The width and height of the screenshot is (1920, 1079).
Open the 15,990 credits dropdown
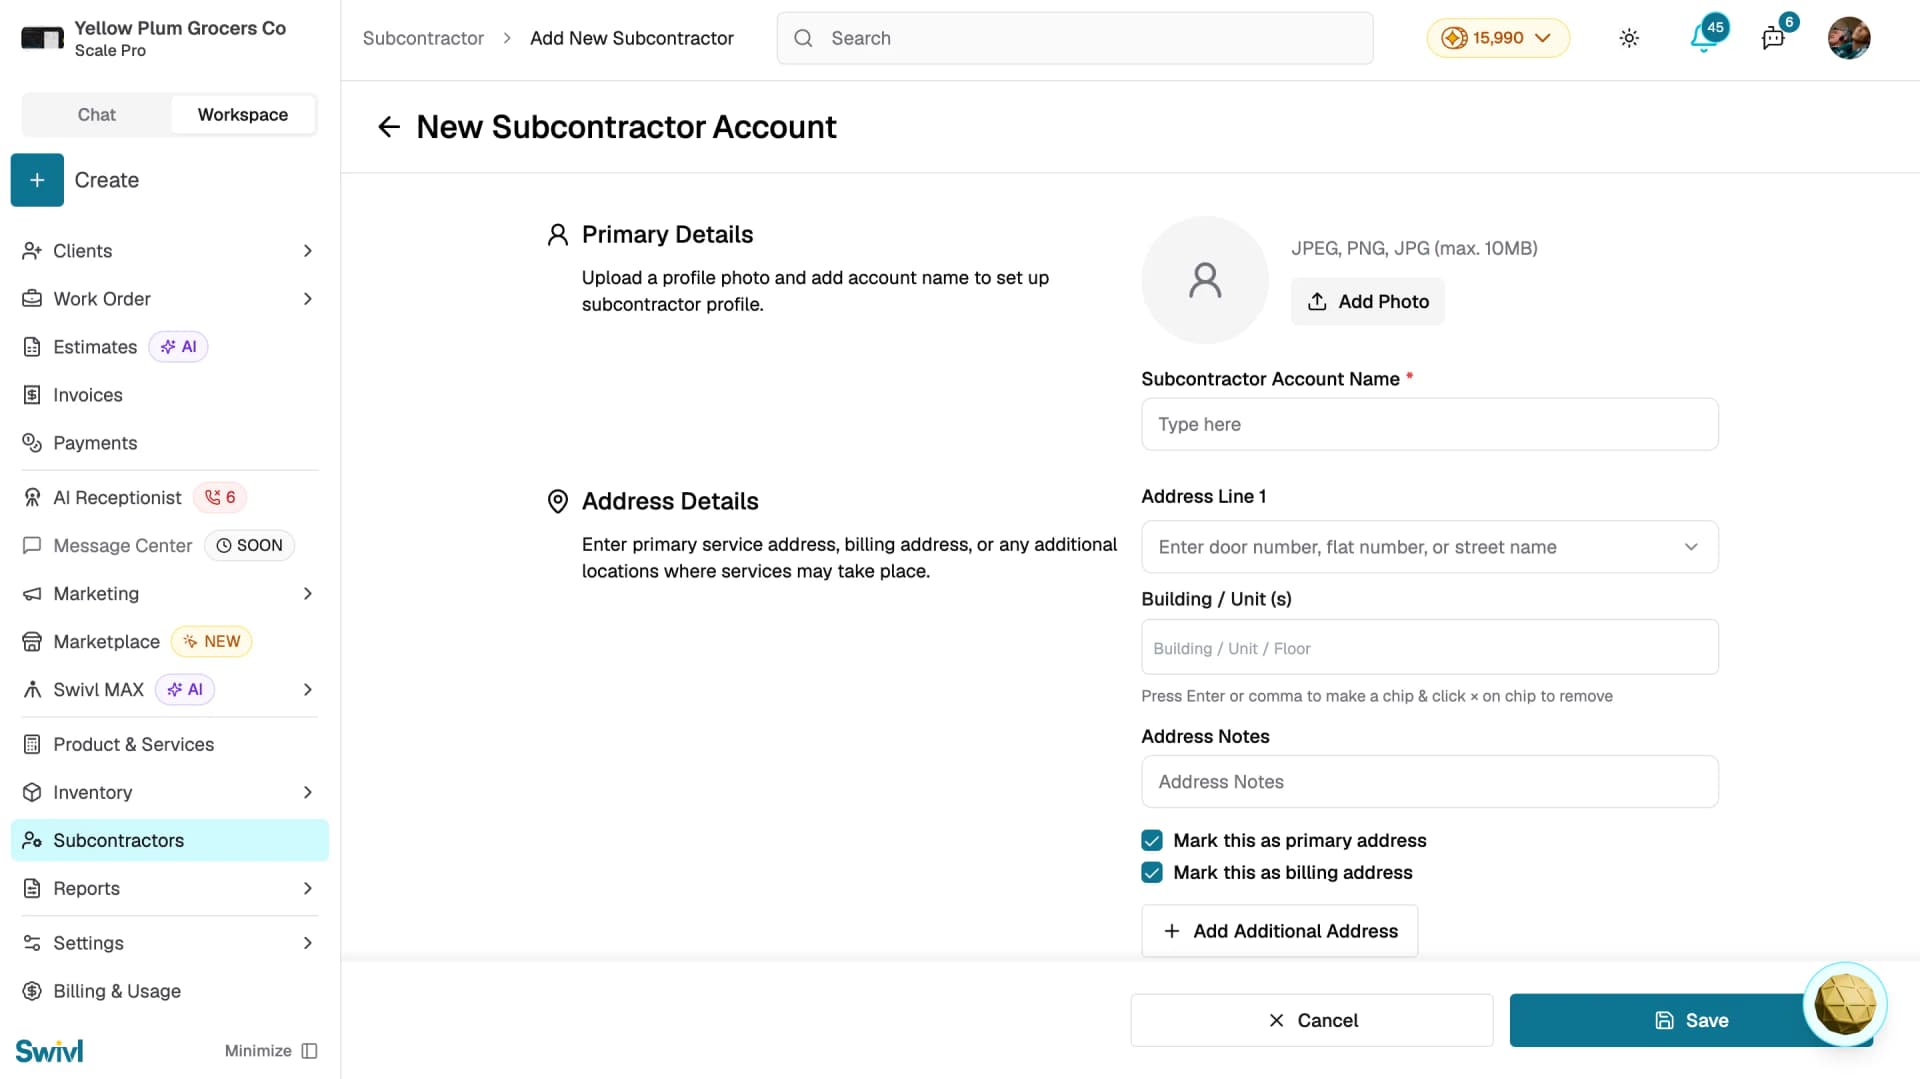point(1497,38)
